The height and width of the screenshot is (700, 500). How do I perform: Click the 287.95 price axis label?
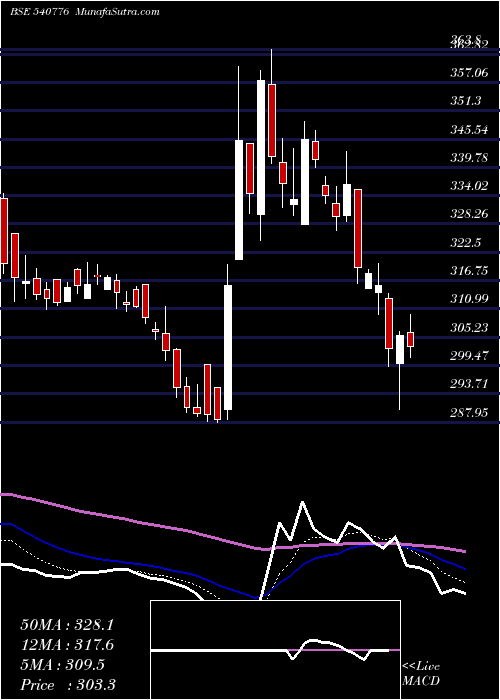(469, 413)
